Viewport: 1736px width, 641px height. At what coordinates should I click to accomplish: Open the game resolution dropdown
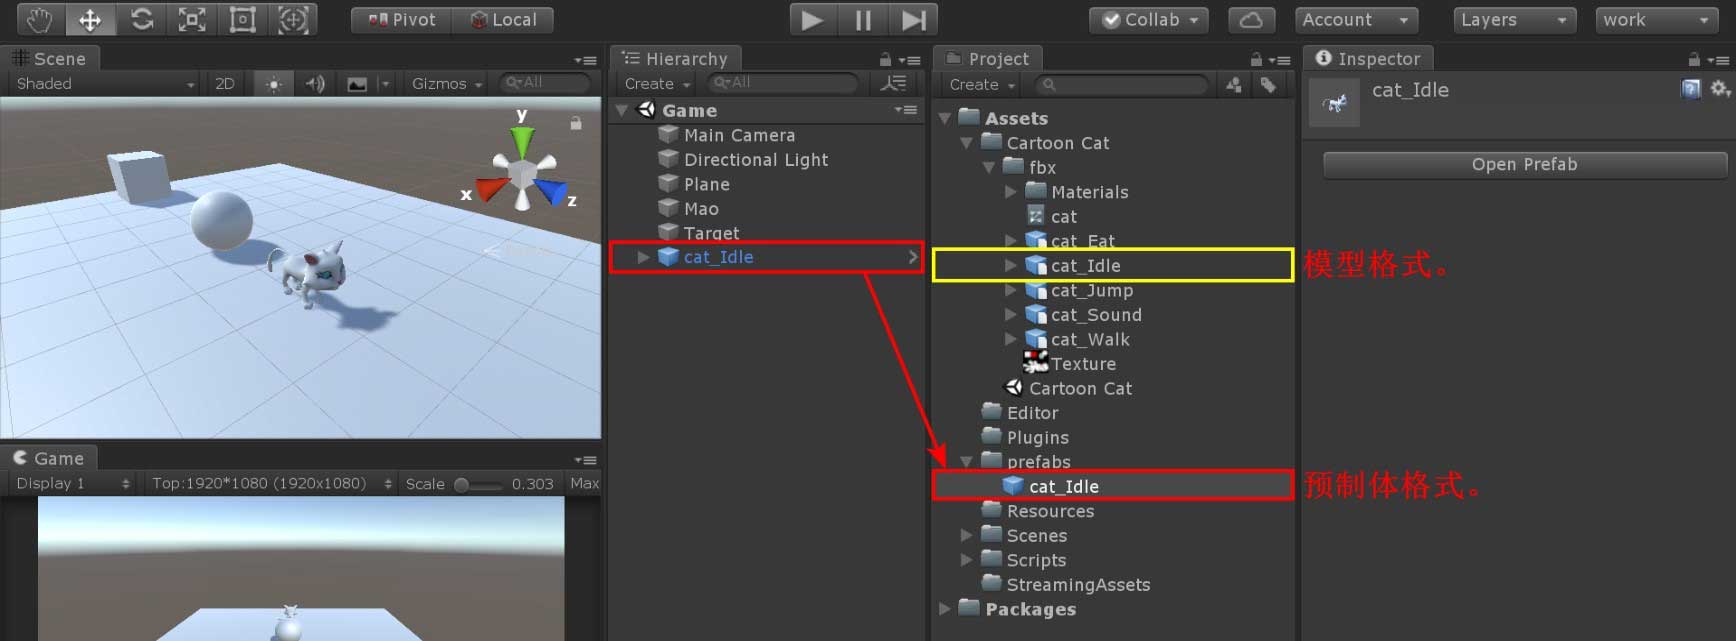pyautogui.click(x=272, y=484)
